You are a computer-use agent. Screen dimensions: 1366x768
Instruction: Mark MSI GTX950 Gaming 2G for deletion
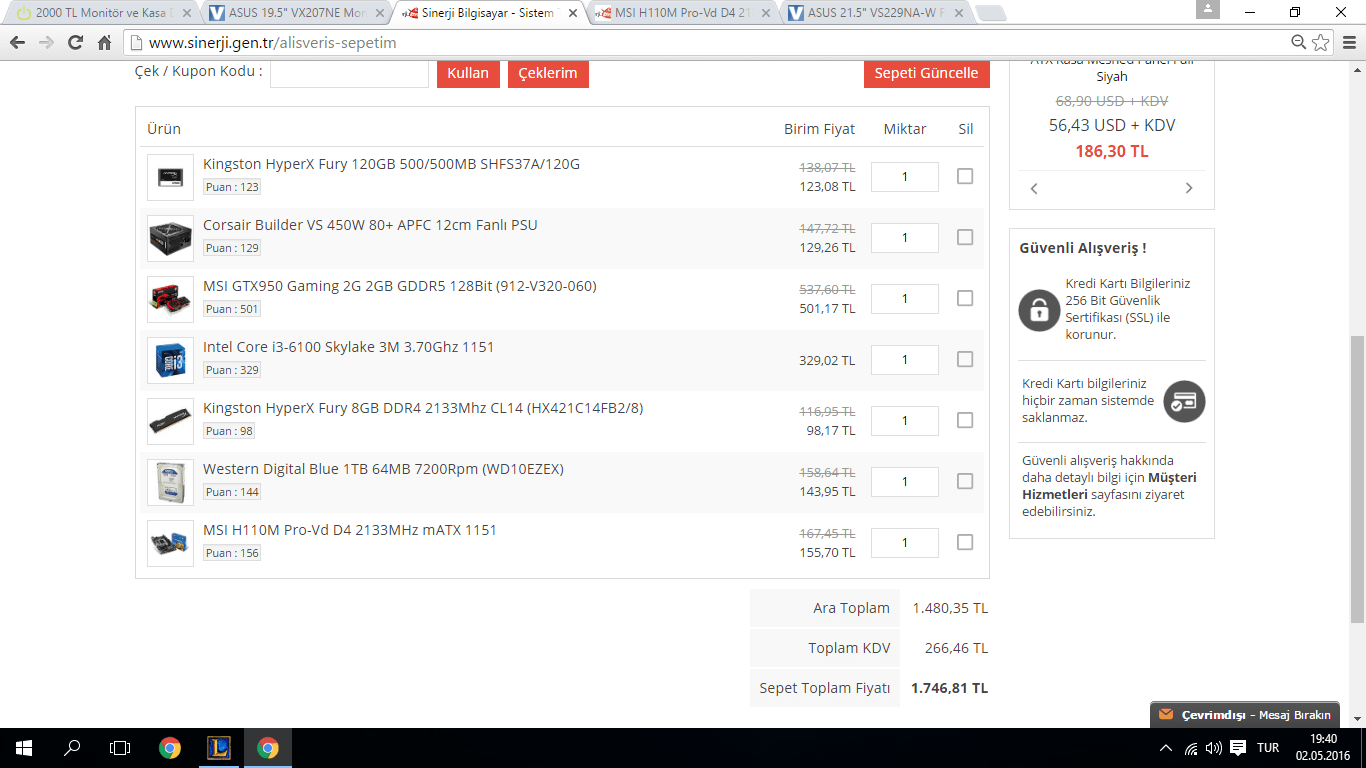[x=965, y=298]
